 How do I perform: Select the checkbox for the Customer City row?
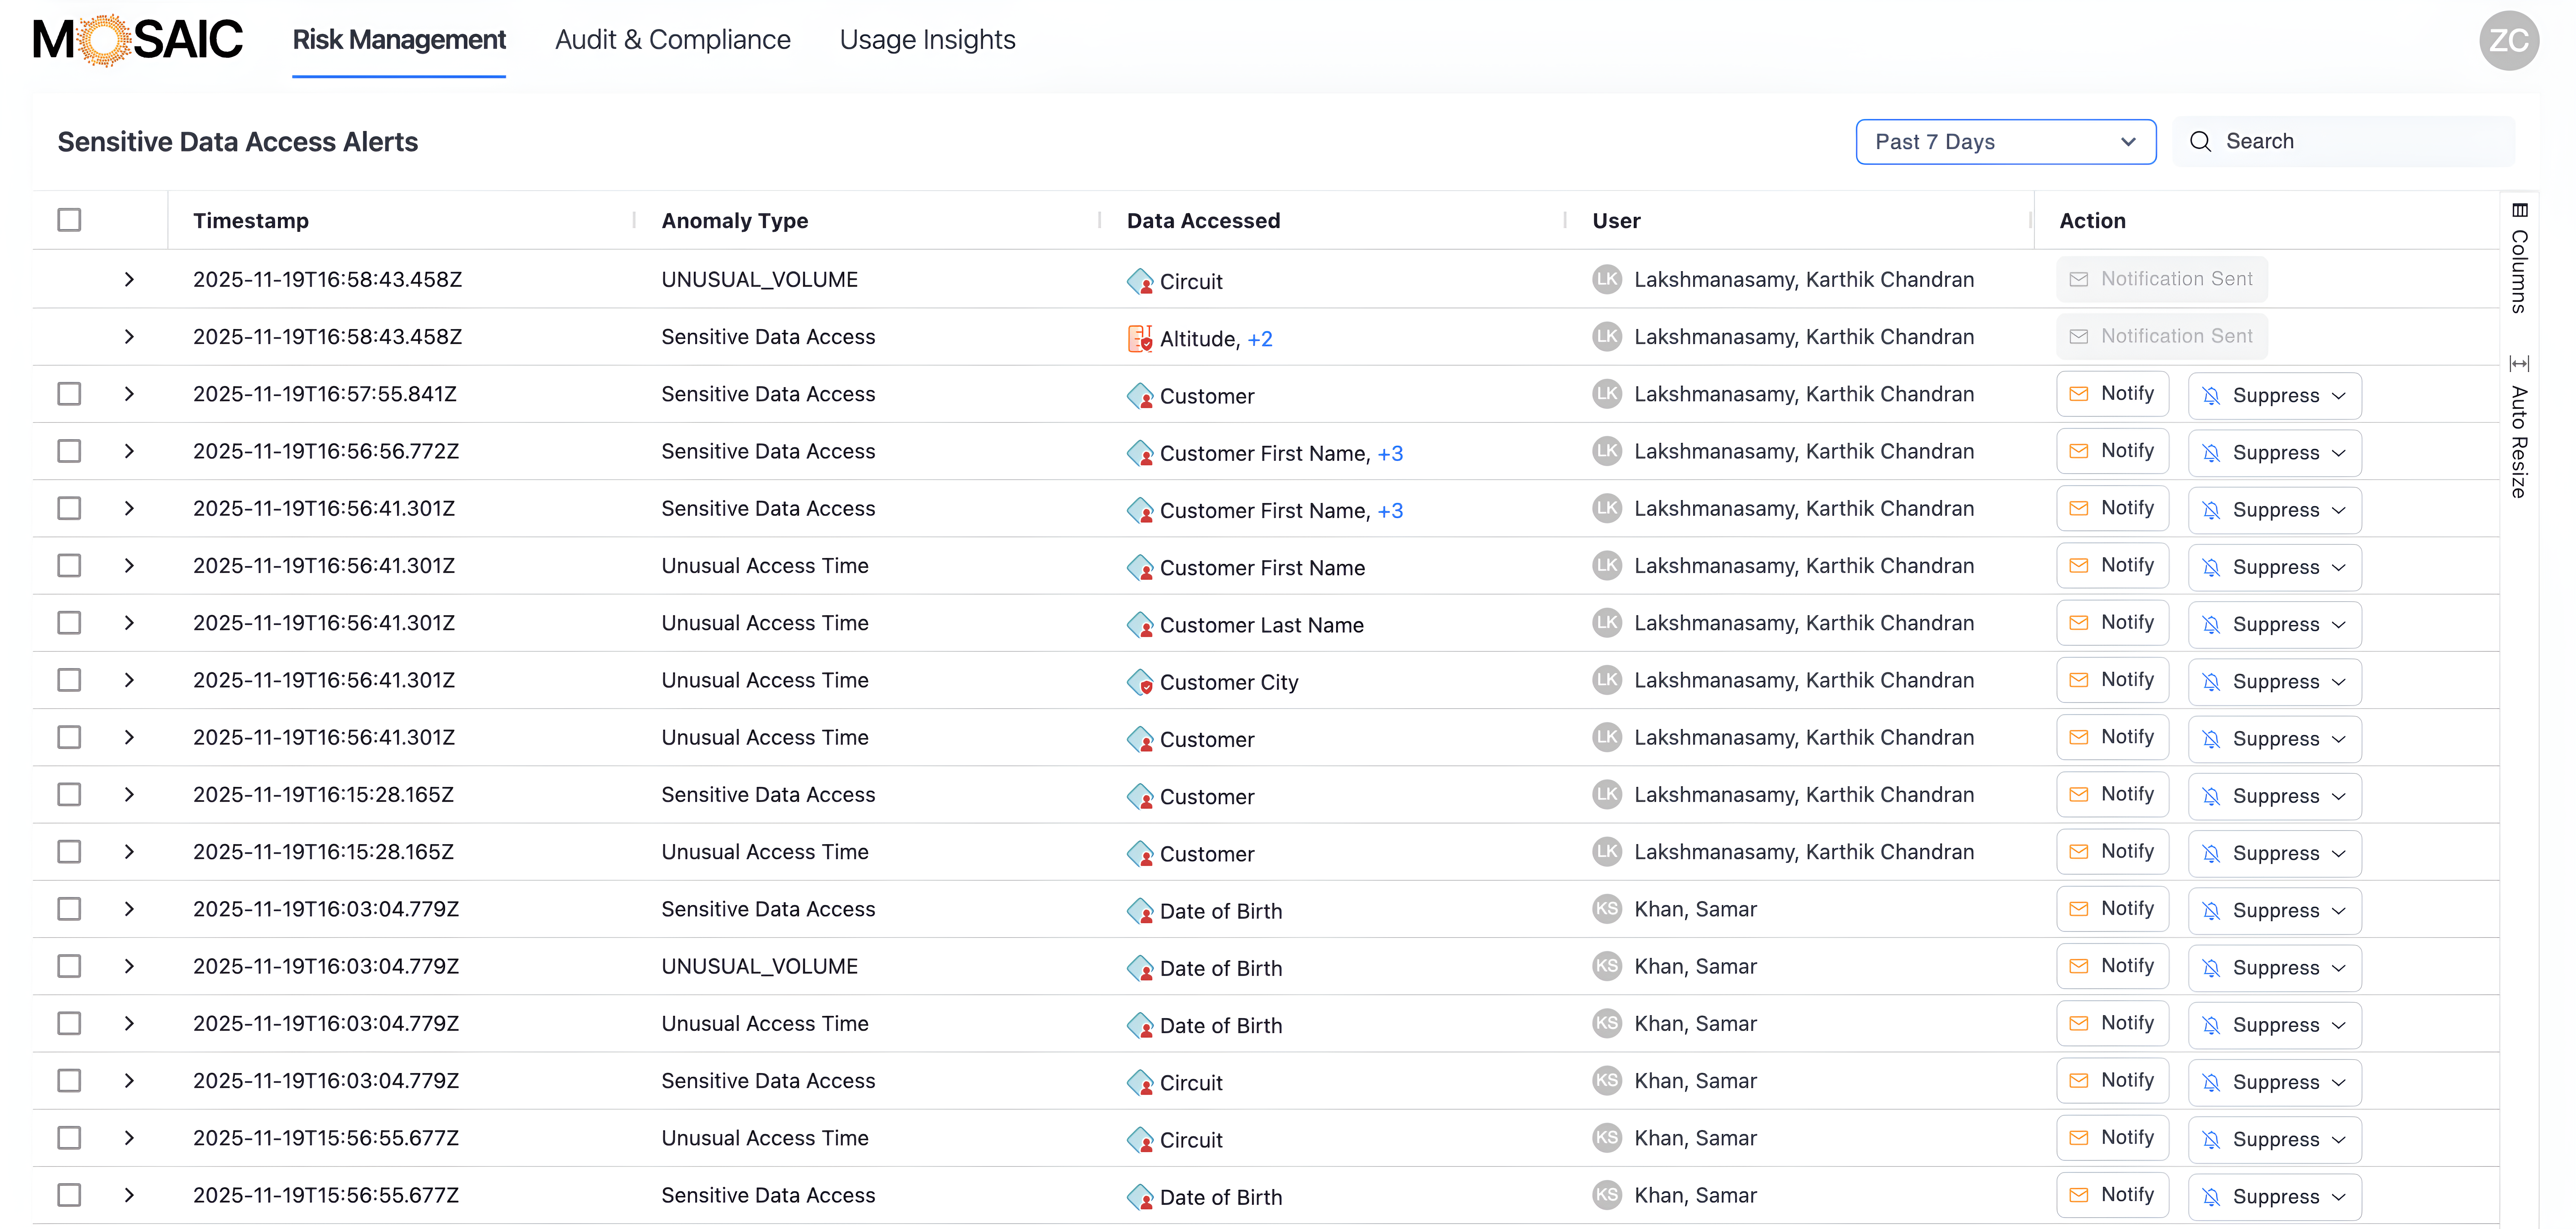point(69,680)
